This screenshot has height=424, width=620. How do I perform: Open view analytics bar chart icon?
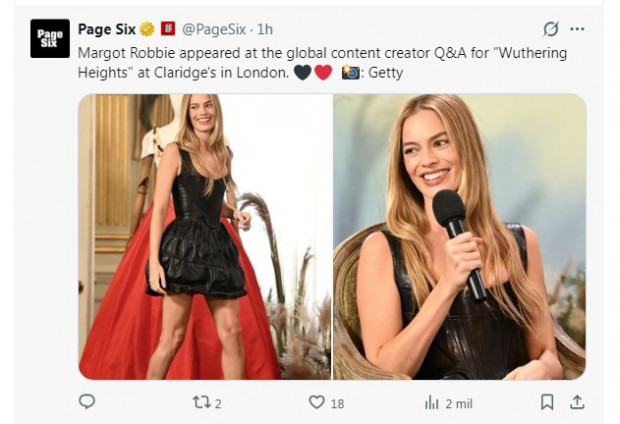coord(432,402)
